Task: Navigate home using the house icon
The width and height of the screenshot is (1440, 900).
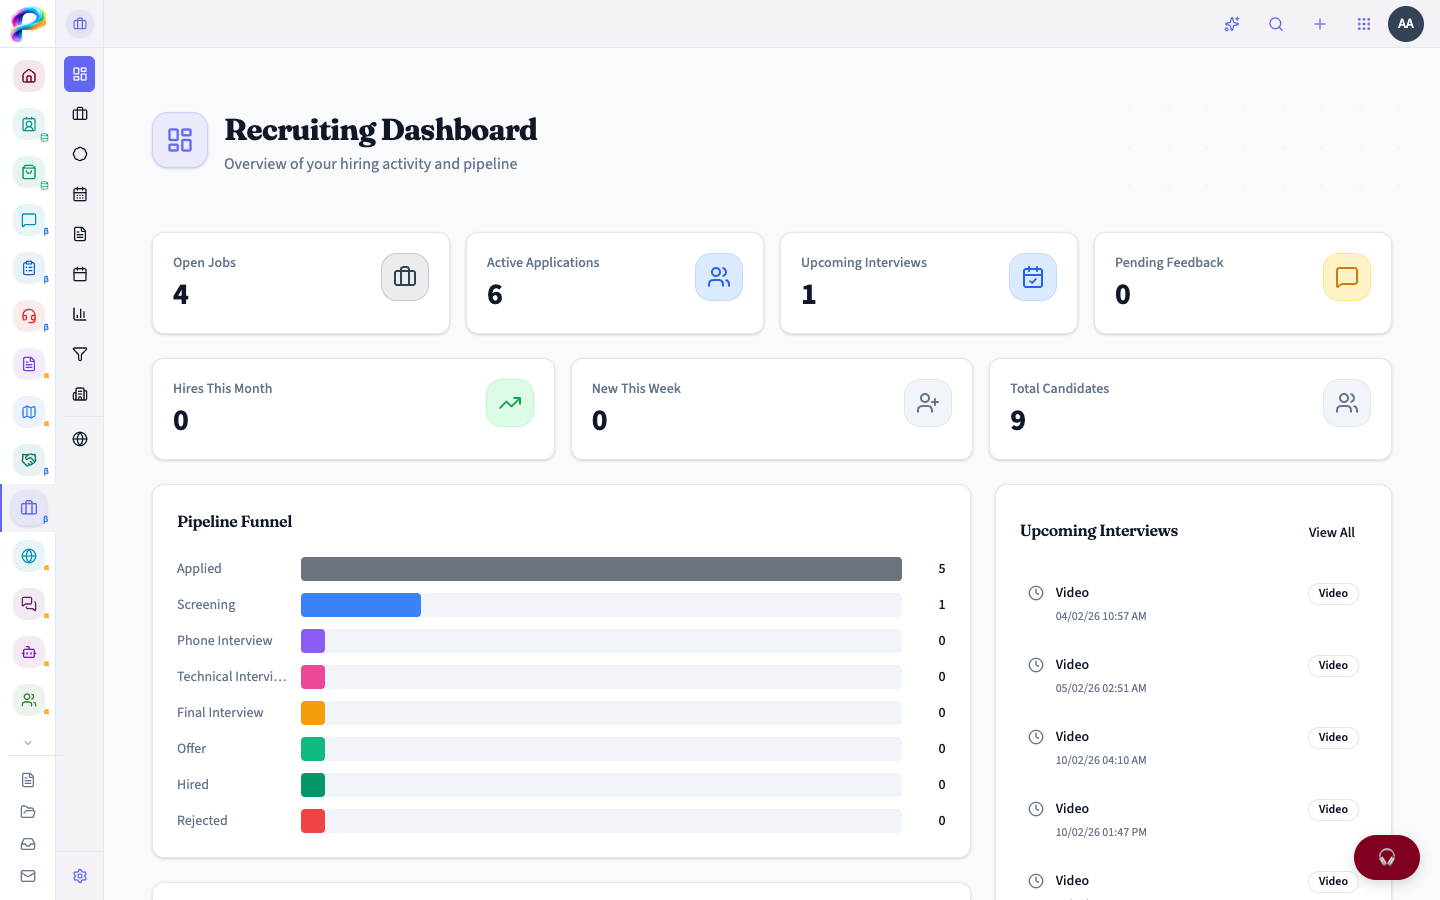Action: point(28,76)
